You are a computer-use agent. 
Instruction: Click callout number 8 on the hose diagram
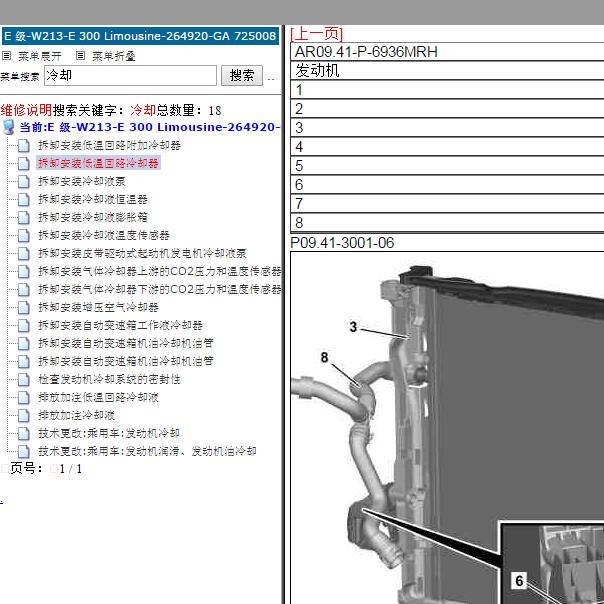pos(324,357)
